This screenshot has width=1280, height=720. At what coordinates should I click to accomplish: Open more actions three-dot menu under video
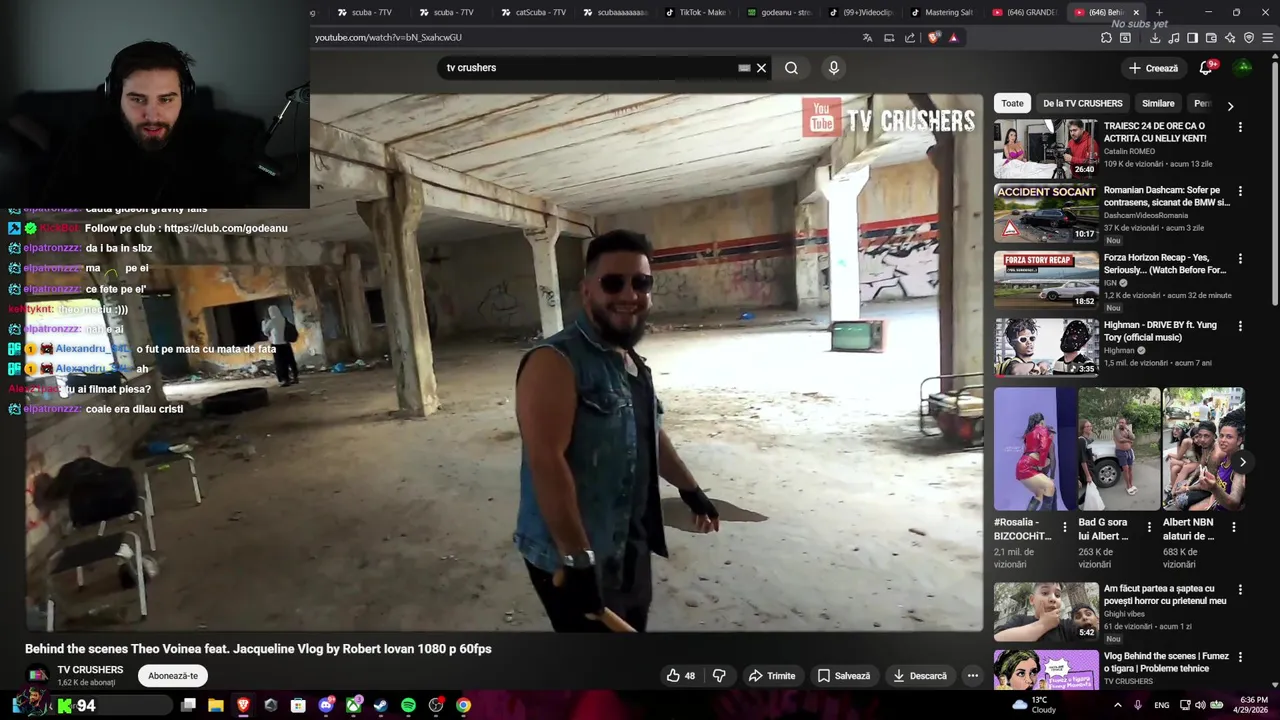972,676
